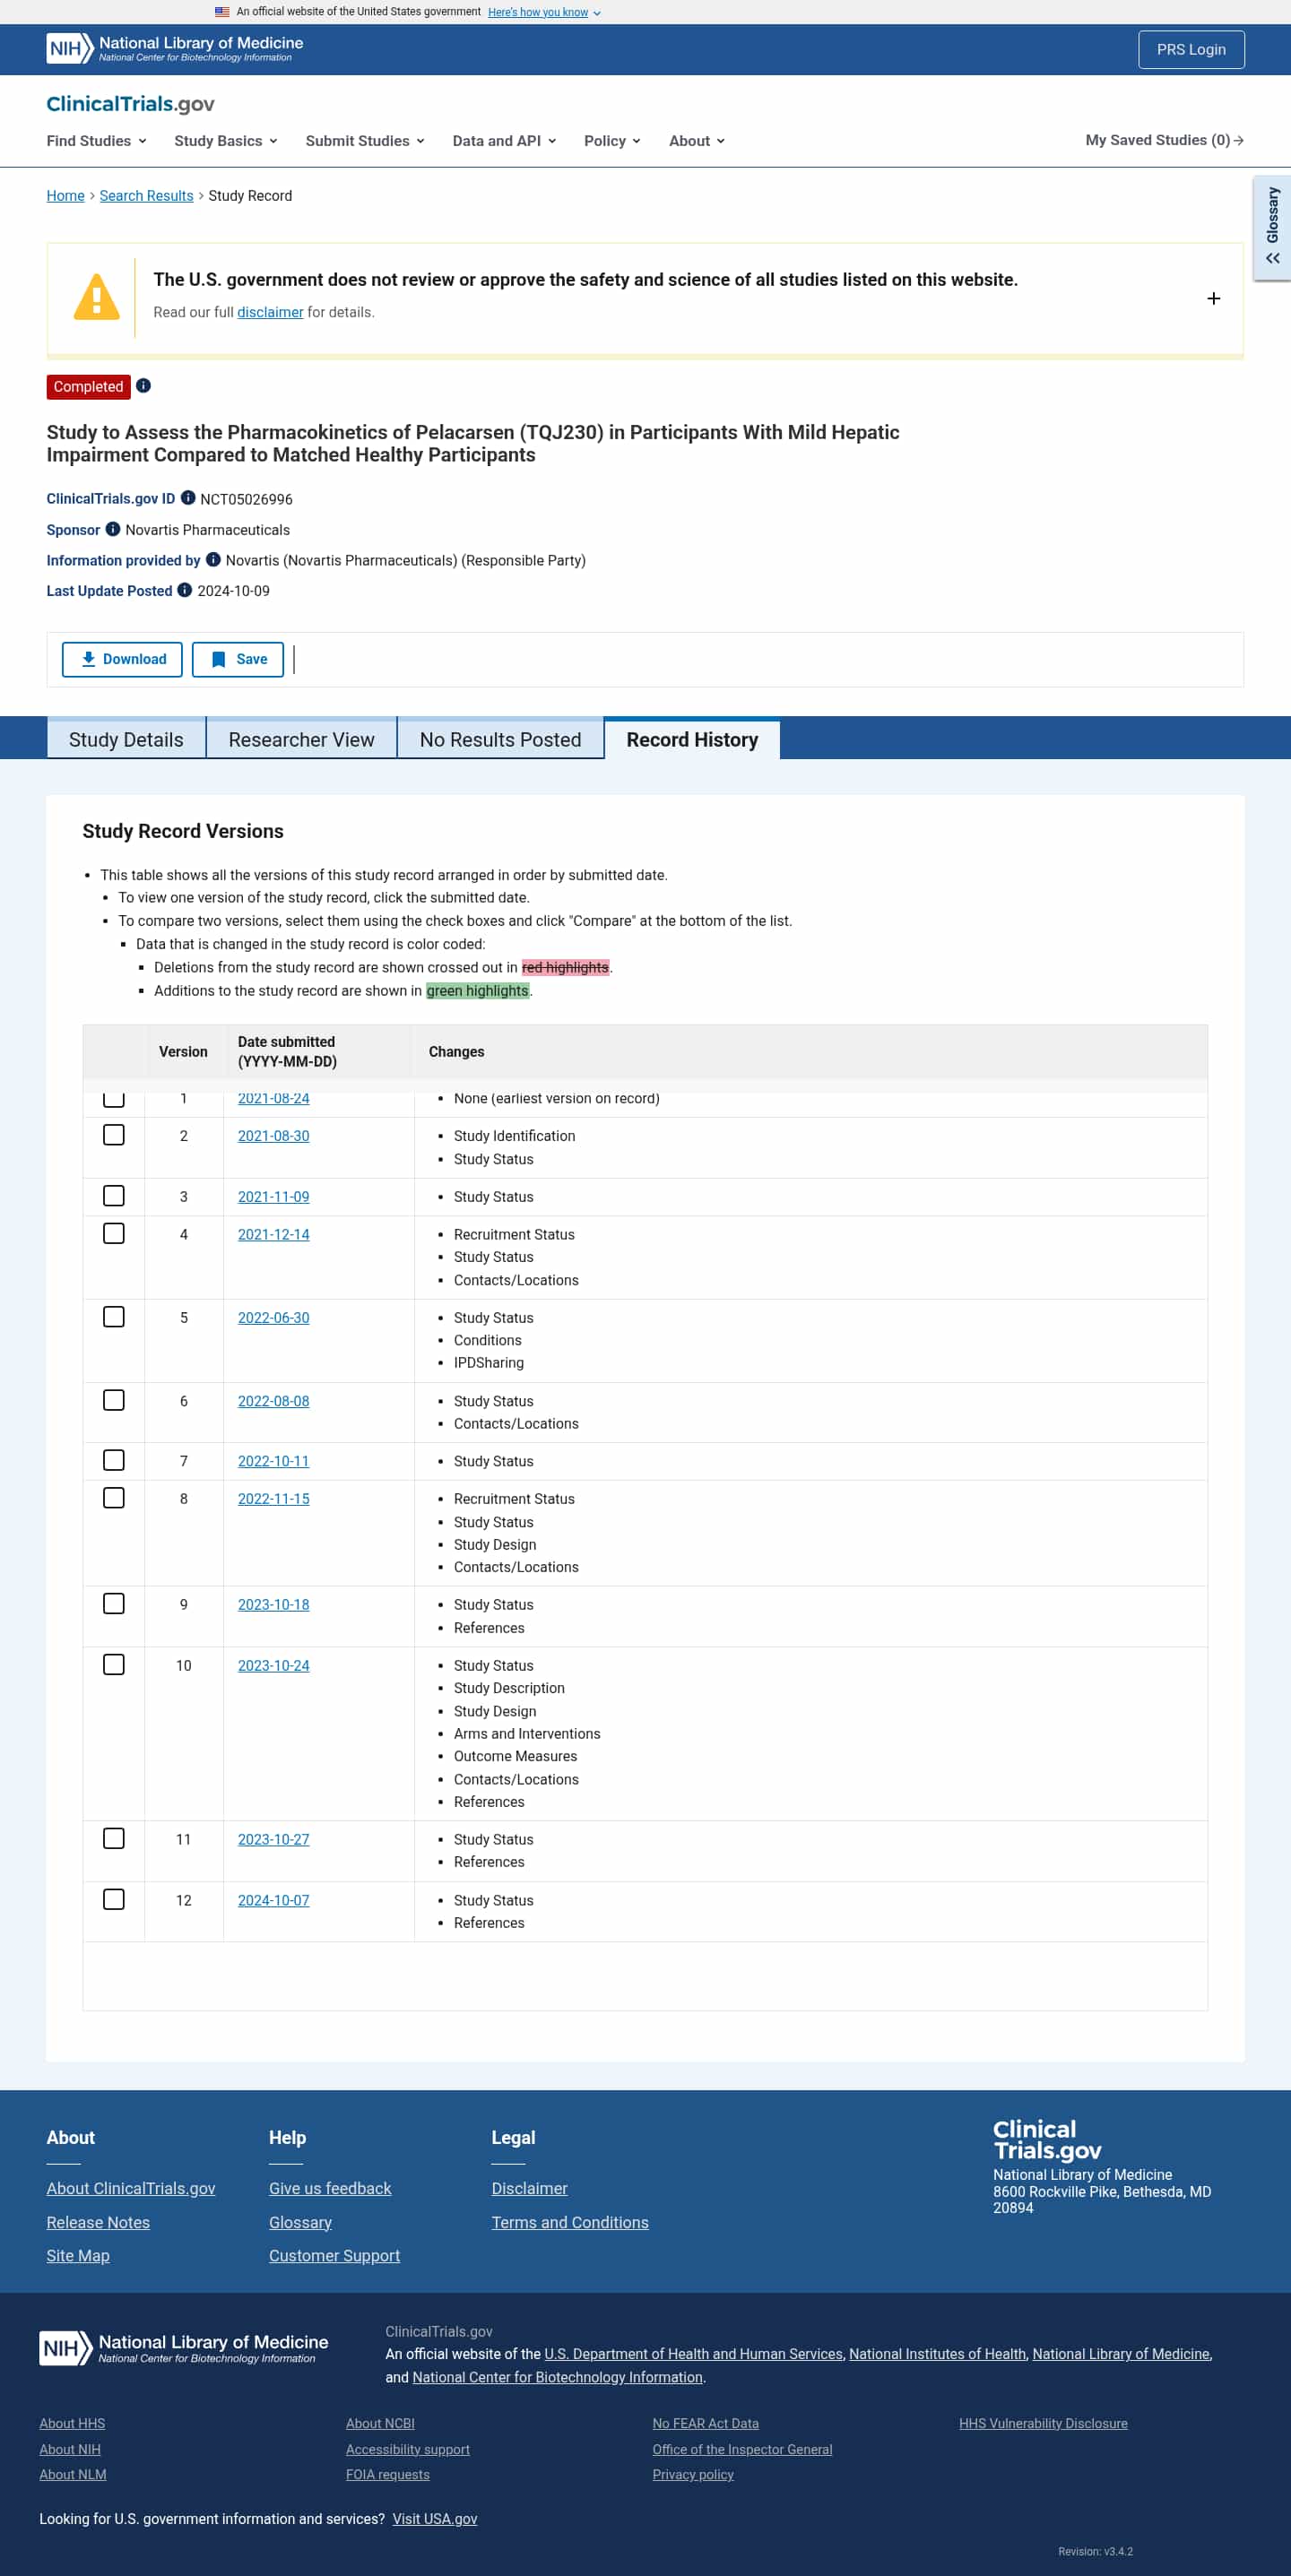This screenshot has height=2576, width=1291.
Task: Click Give us feedback in footer
Action: point(330,2188)
